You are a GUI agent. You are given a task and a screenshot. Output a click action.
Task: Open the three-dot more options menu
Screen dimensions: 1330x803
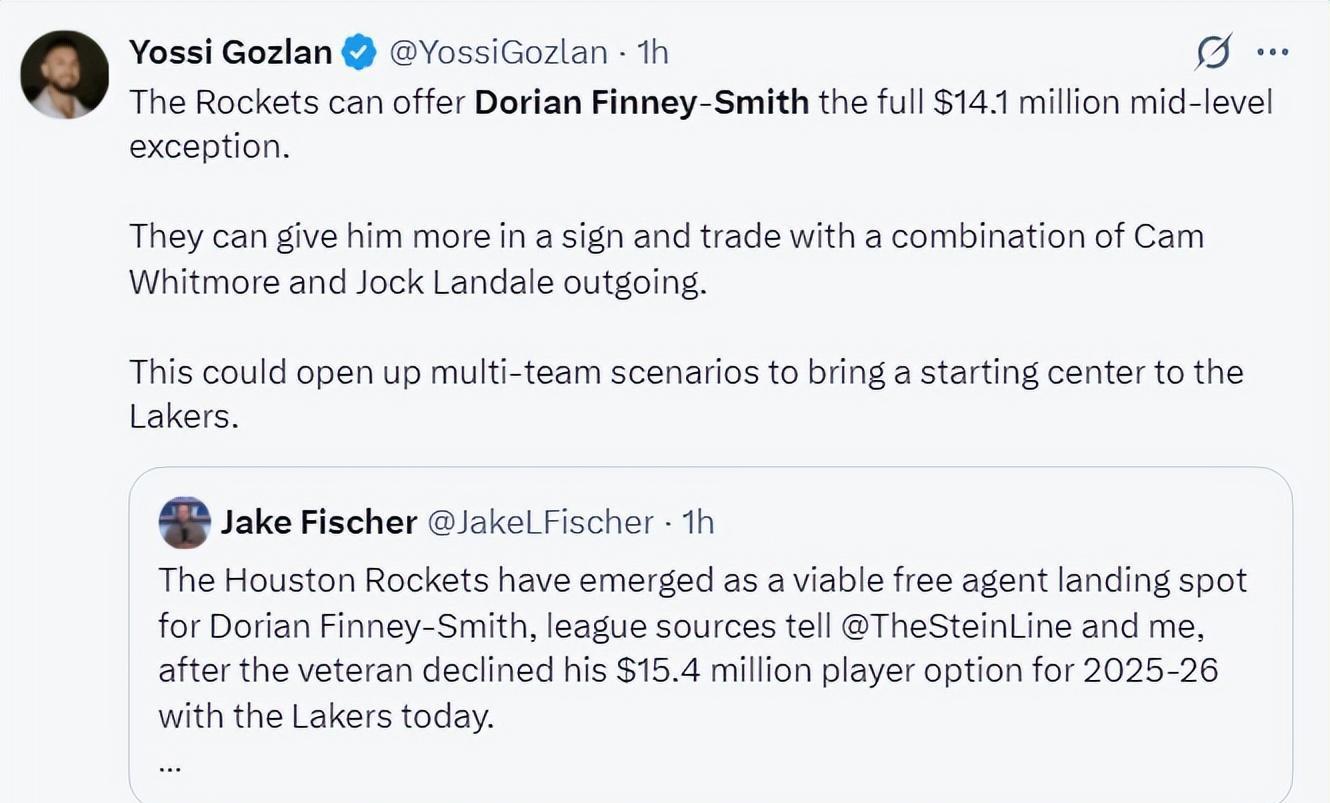[x=1272, y=53]
